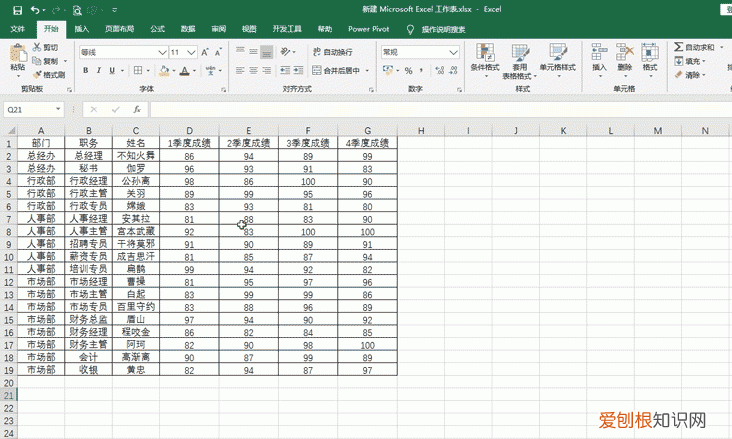Toggle bold formatting
732x439 pixels.
point(85,71)
